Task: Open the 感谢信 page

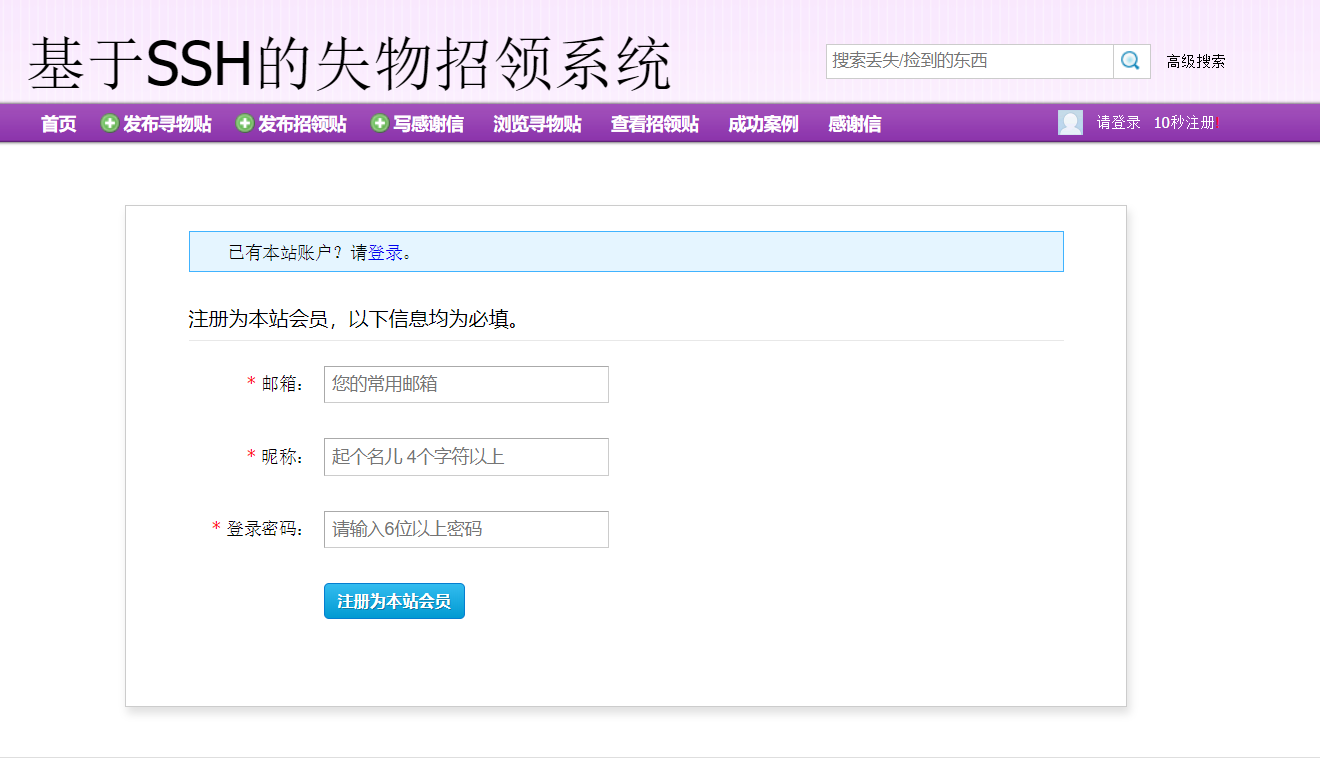Action: click(854, 124)
